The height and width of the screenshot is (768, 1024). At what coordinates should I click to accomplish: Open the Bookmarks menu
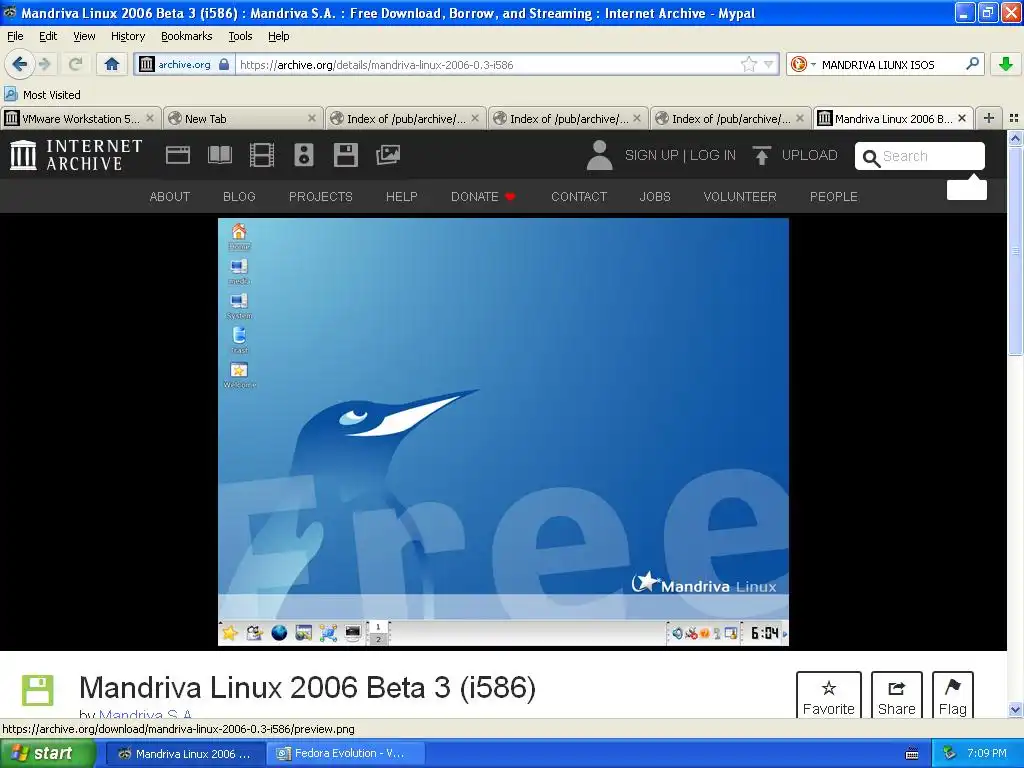[x=186, y=36]
